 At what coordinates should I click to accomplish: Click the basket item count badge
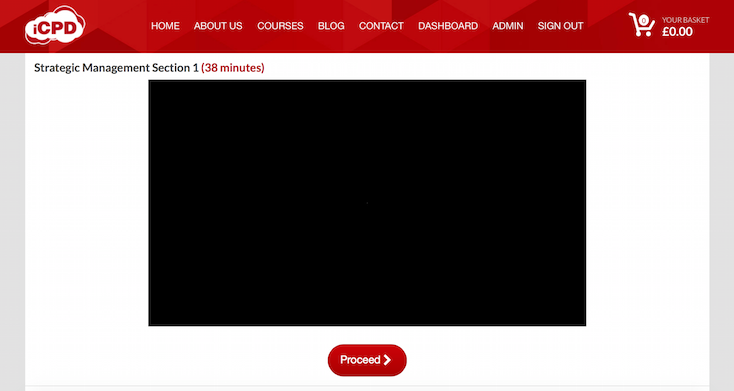tap(644, 21)
